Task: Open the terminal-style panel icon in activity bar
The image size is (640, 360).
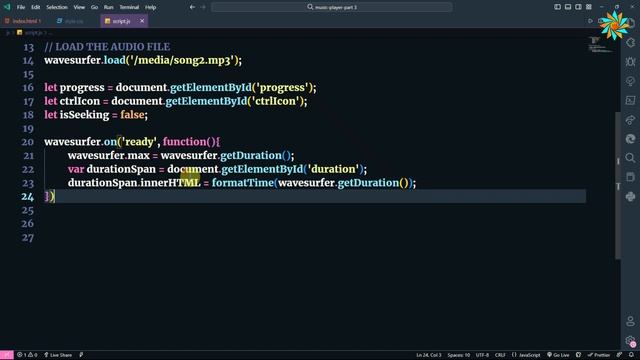Action: tap(631, 100)
